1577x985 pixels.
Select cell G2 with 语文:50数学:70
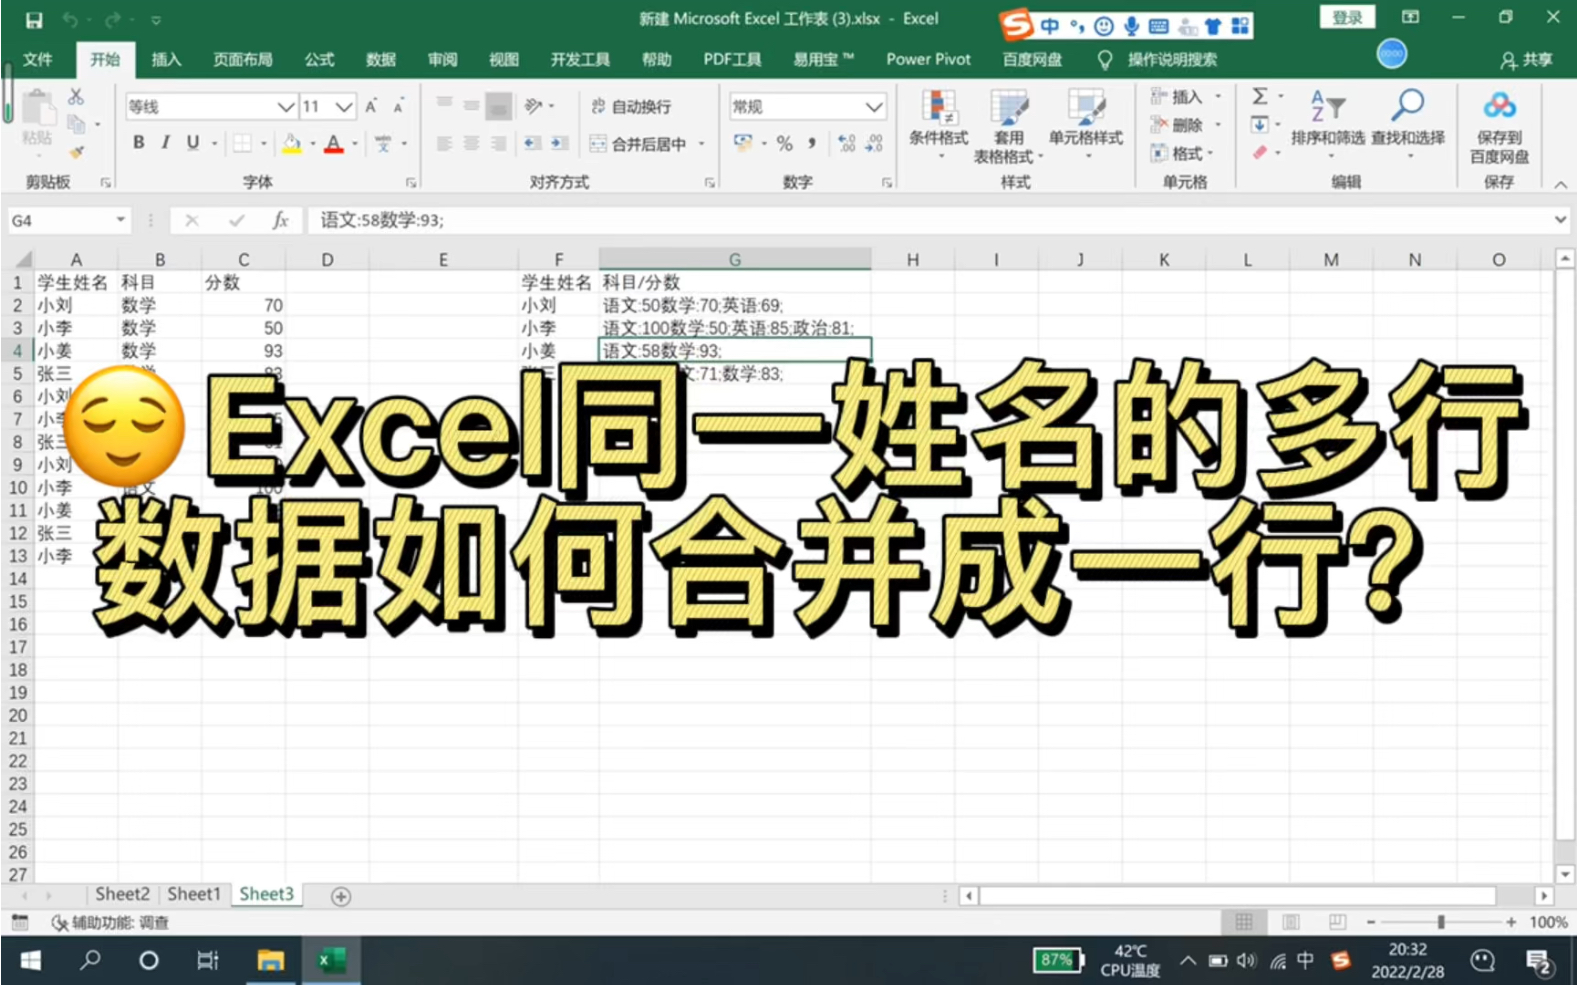click(735, 305)
